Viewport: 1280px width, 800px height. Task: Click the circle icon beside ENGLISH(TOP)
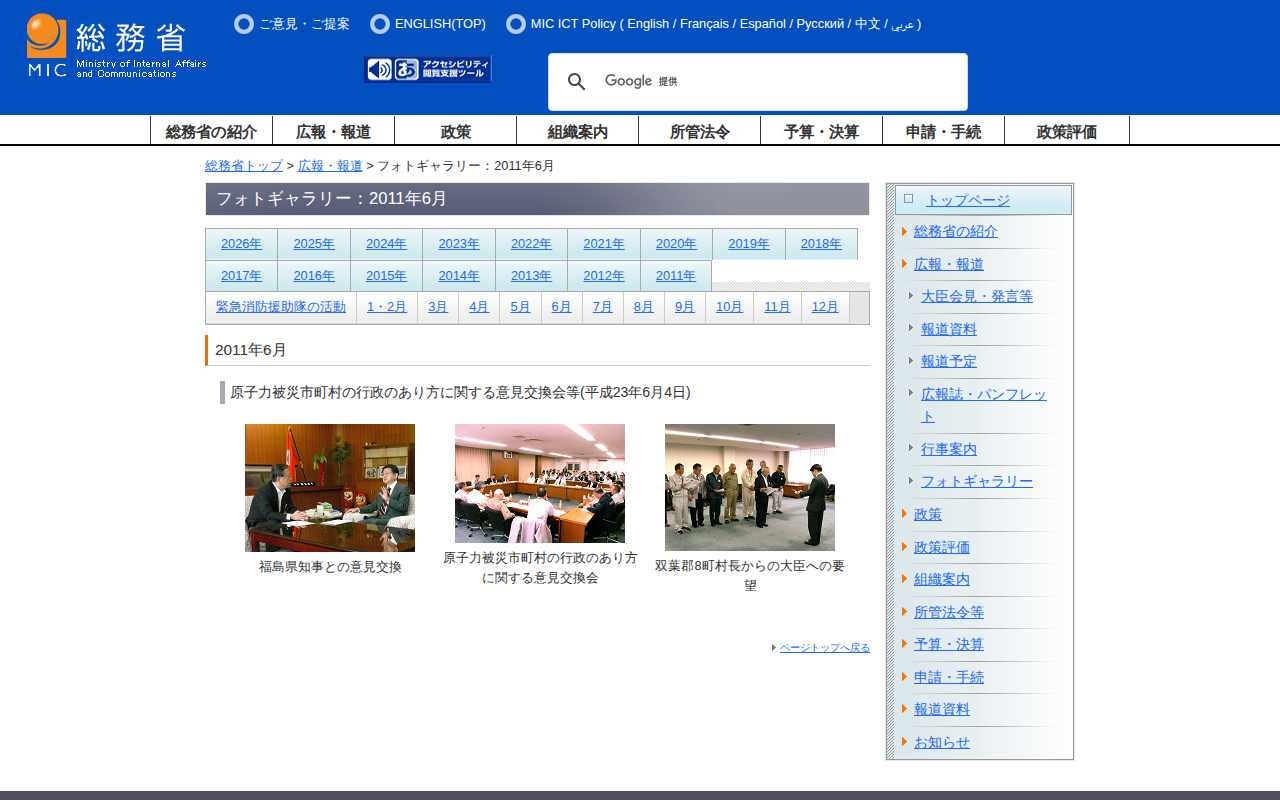380,24
